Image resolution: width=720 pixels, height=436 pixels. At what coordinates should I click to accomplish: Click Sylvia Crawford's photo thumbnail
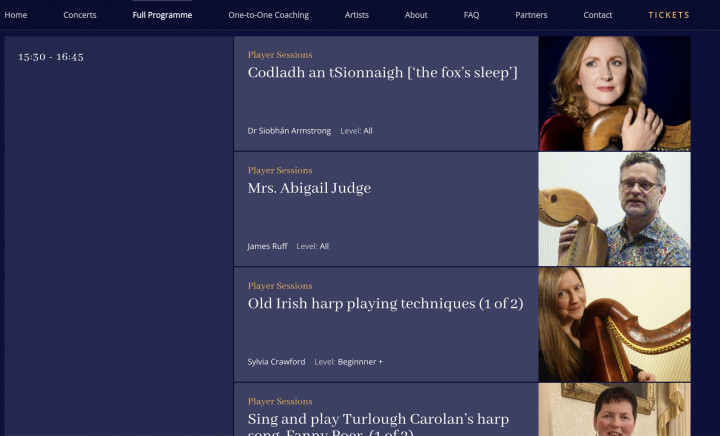point(614,324)
